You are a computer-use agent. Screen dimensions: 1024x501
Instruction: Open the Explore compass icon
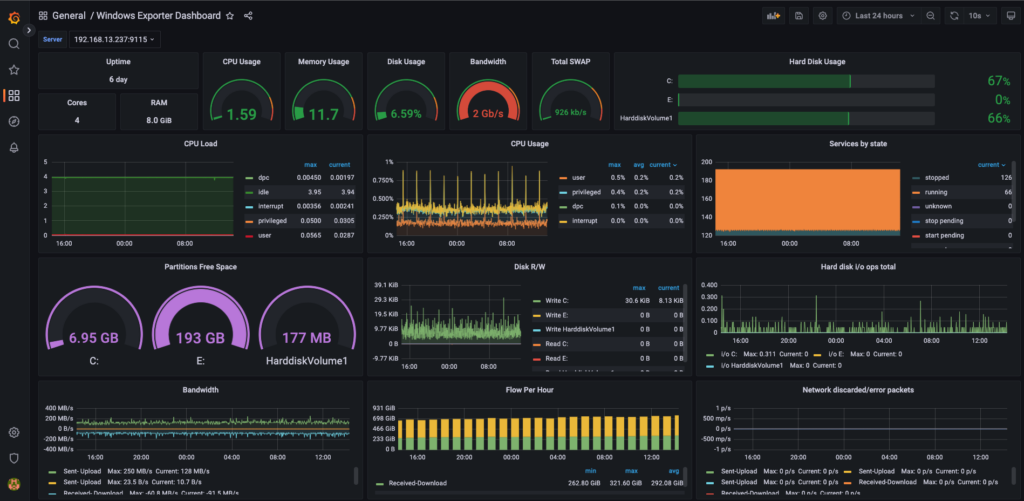pyautogui.click(x=14, y=122)
